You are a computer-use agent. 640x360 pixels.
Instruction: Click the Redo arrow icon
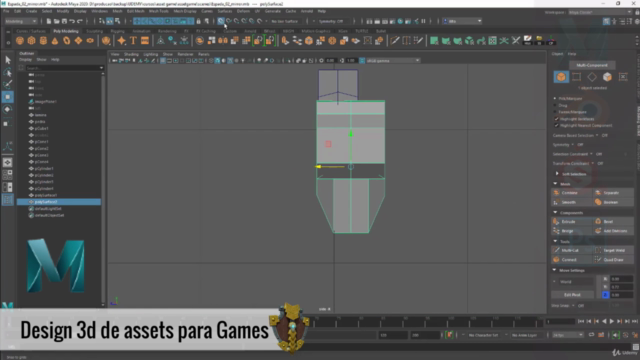click(80, 21)
